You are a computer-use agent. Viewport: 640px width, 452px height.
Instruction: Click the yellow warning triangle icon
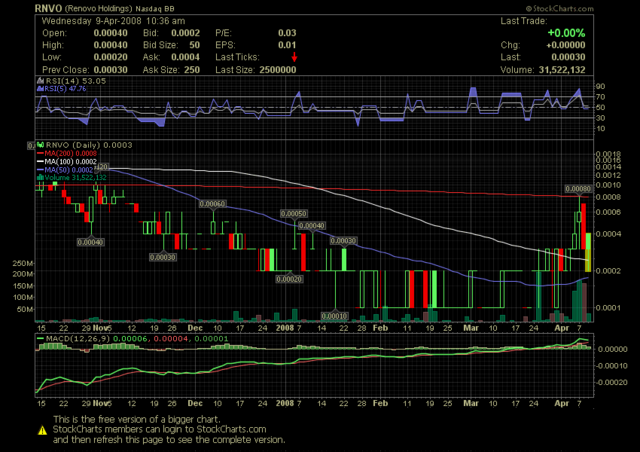point(42,430)
